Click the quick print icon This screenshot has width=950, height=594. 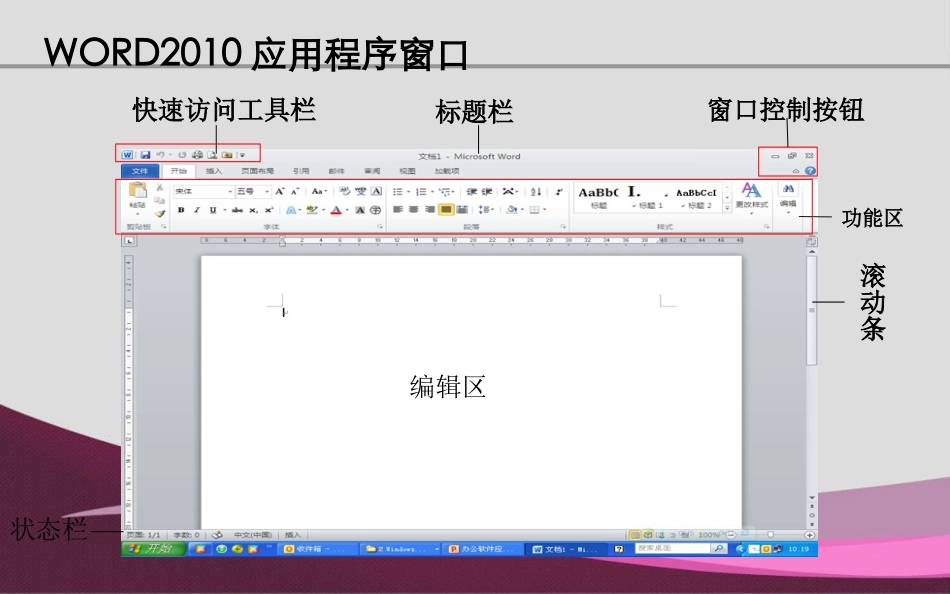click(x=197, y=155)
